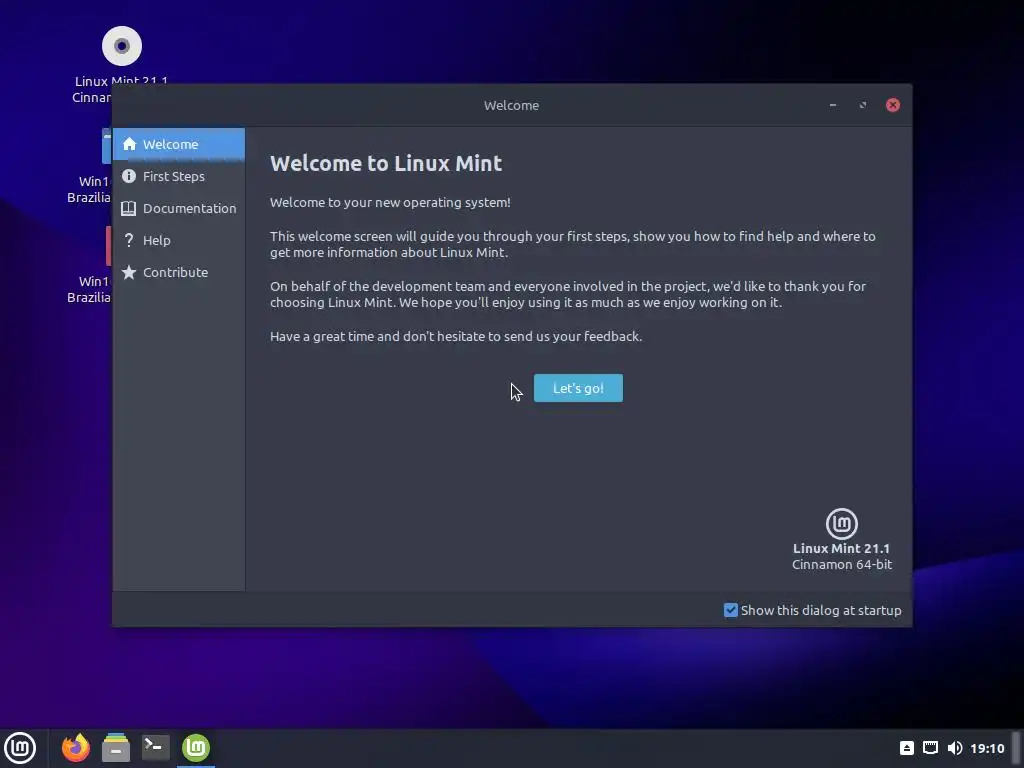Close the Welcome window
Viewport: 1024px width, 768px height.
click(x=893, y=105)
